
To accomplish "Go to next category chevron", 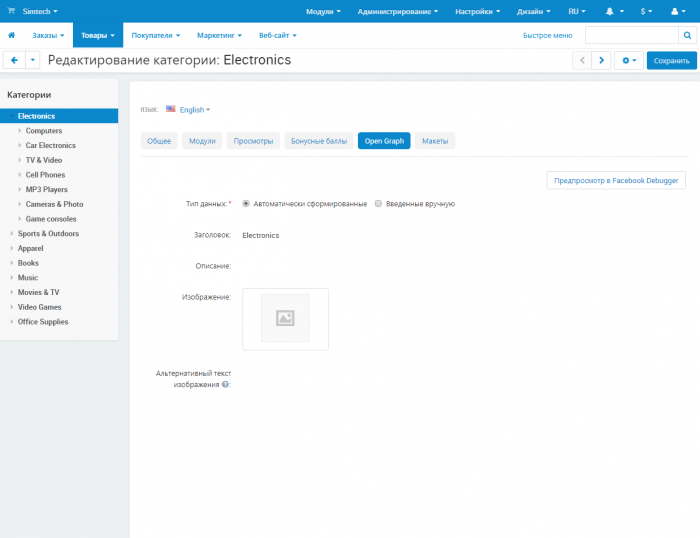I will tap(601, 60).
